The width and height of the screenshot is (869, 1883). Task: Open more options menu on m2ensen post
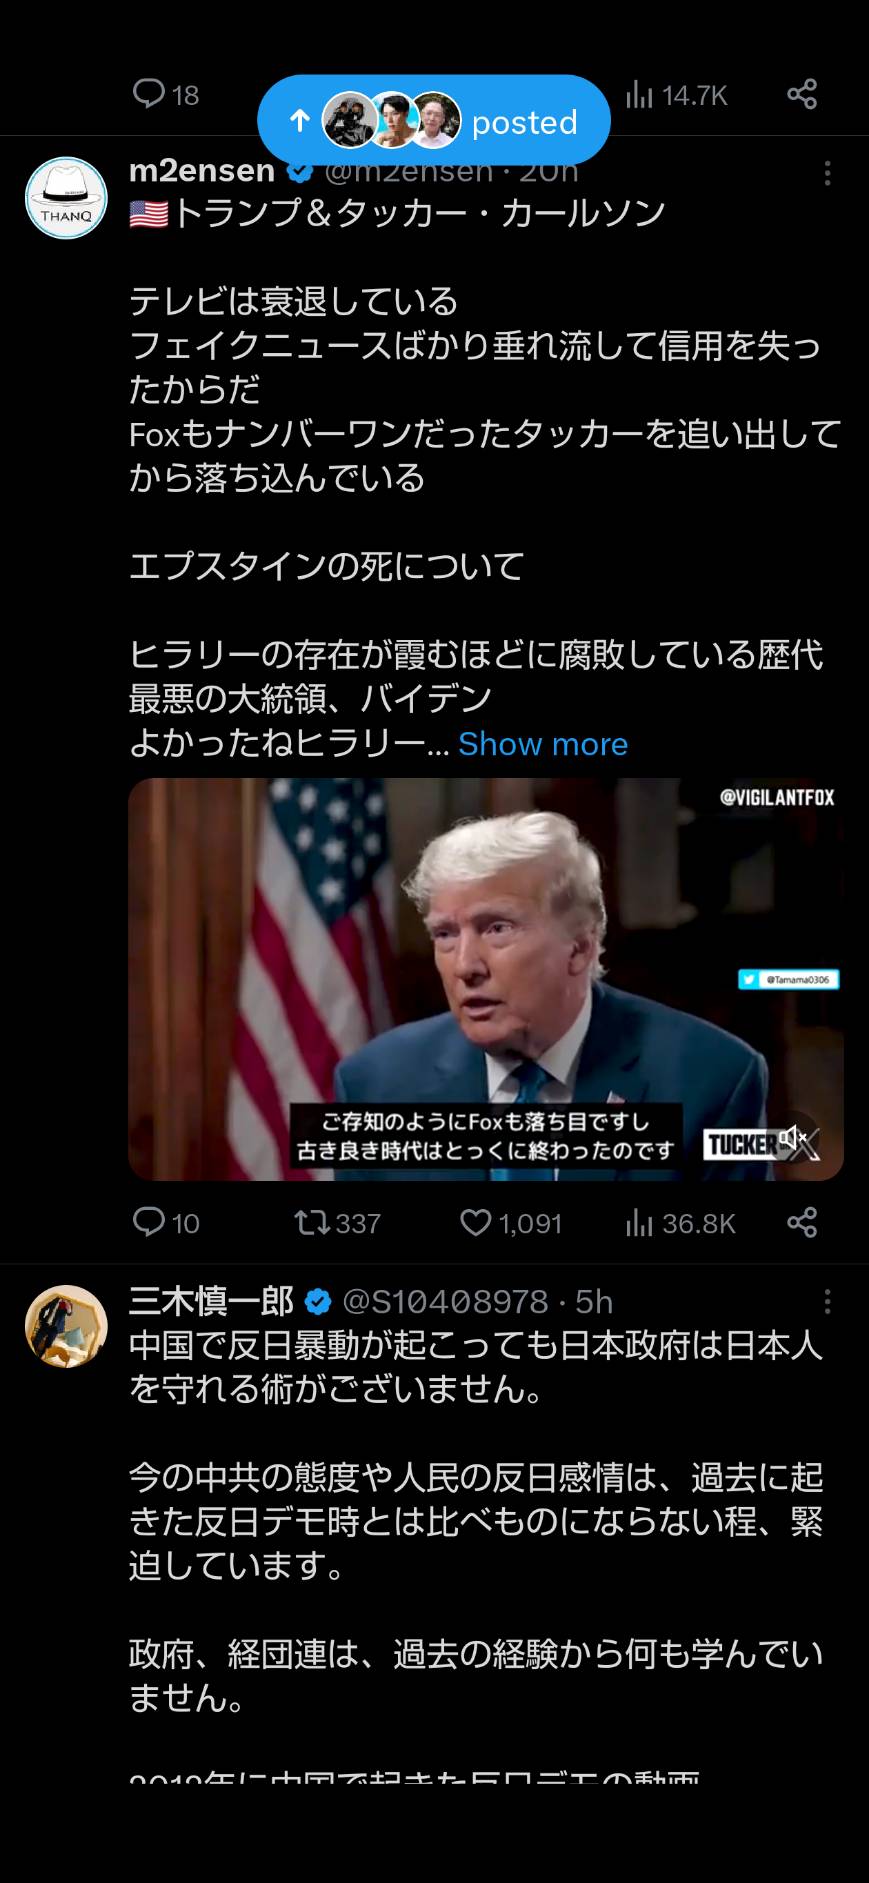[827, 173]
